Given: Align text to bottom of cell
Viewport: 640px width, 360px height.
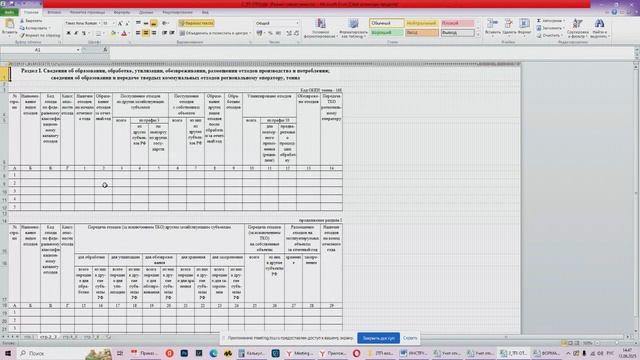Looking at the screenshot, I should (x=153, y=23).
